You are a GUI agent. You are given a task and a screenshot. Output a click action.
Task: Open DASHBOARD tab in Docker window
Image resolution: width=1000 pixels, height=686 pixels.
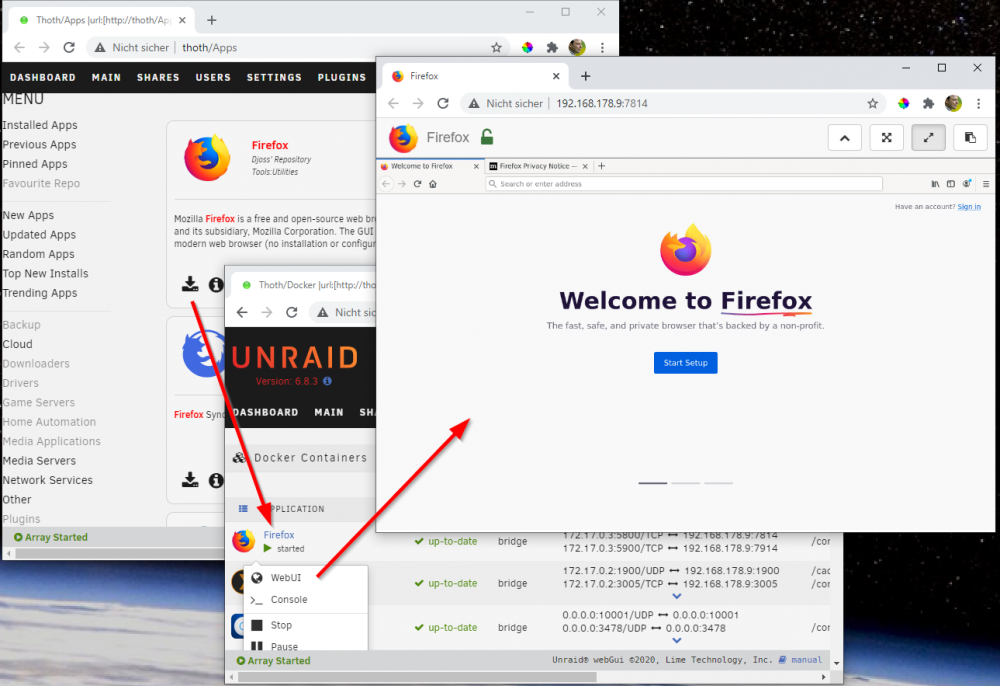[x=265, y=412]
